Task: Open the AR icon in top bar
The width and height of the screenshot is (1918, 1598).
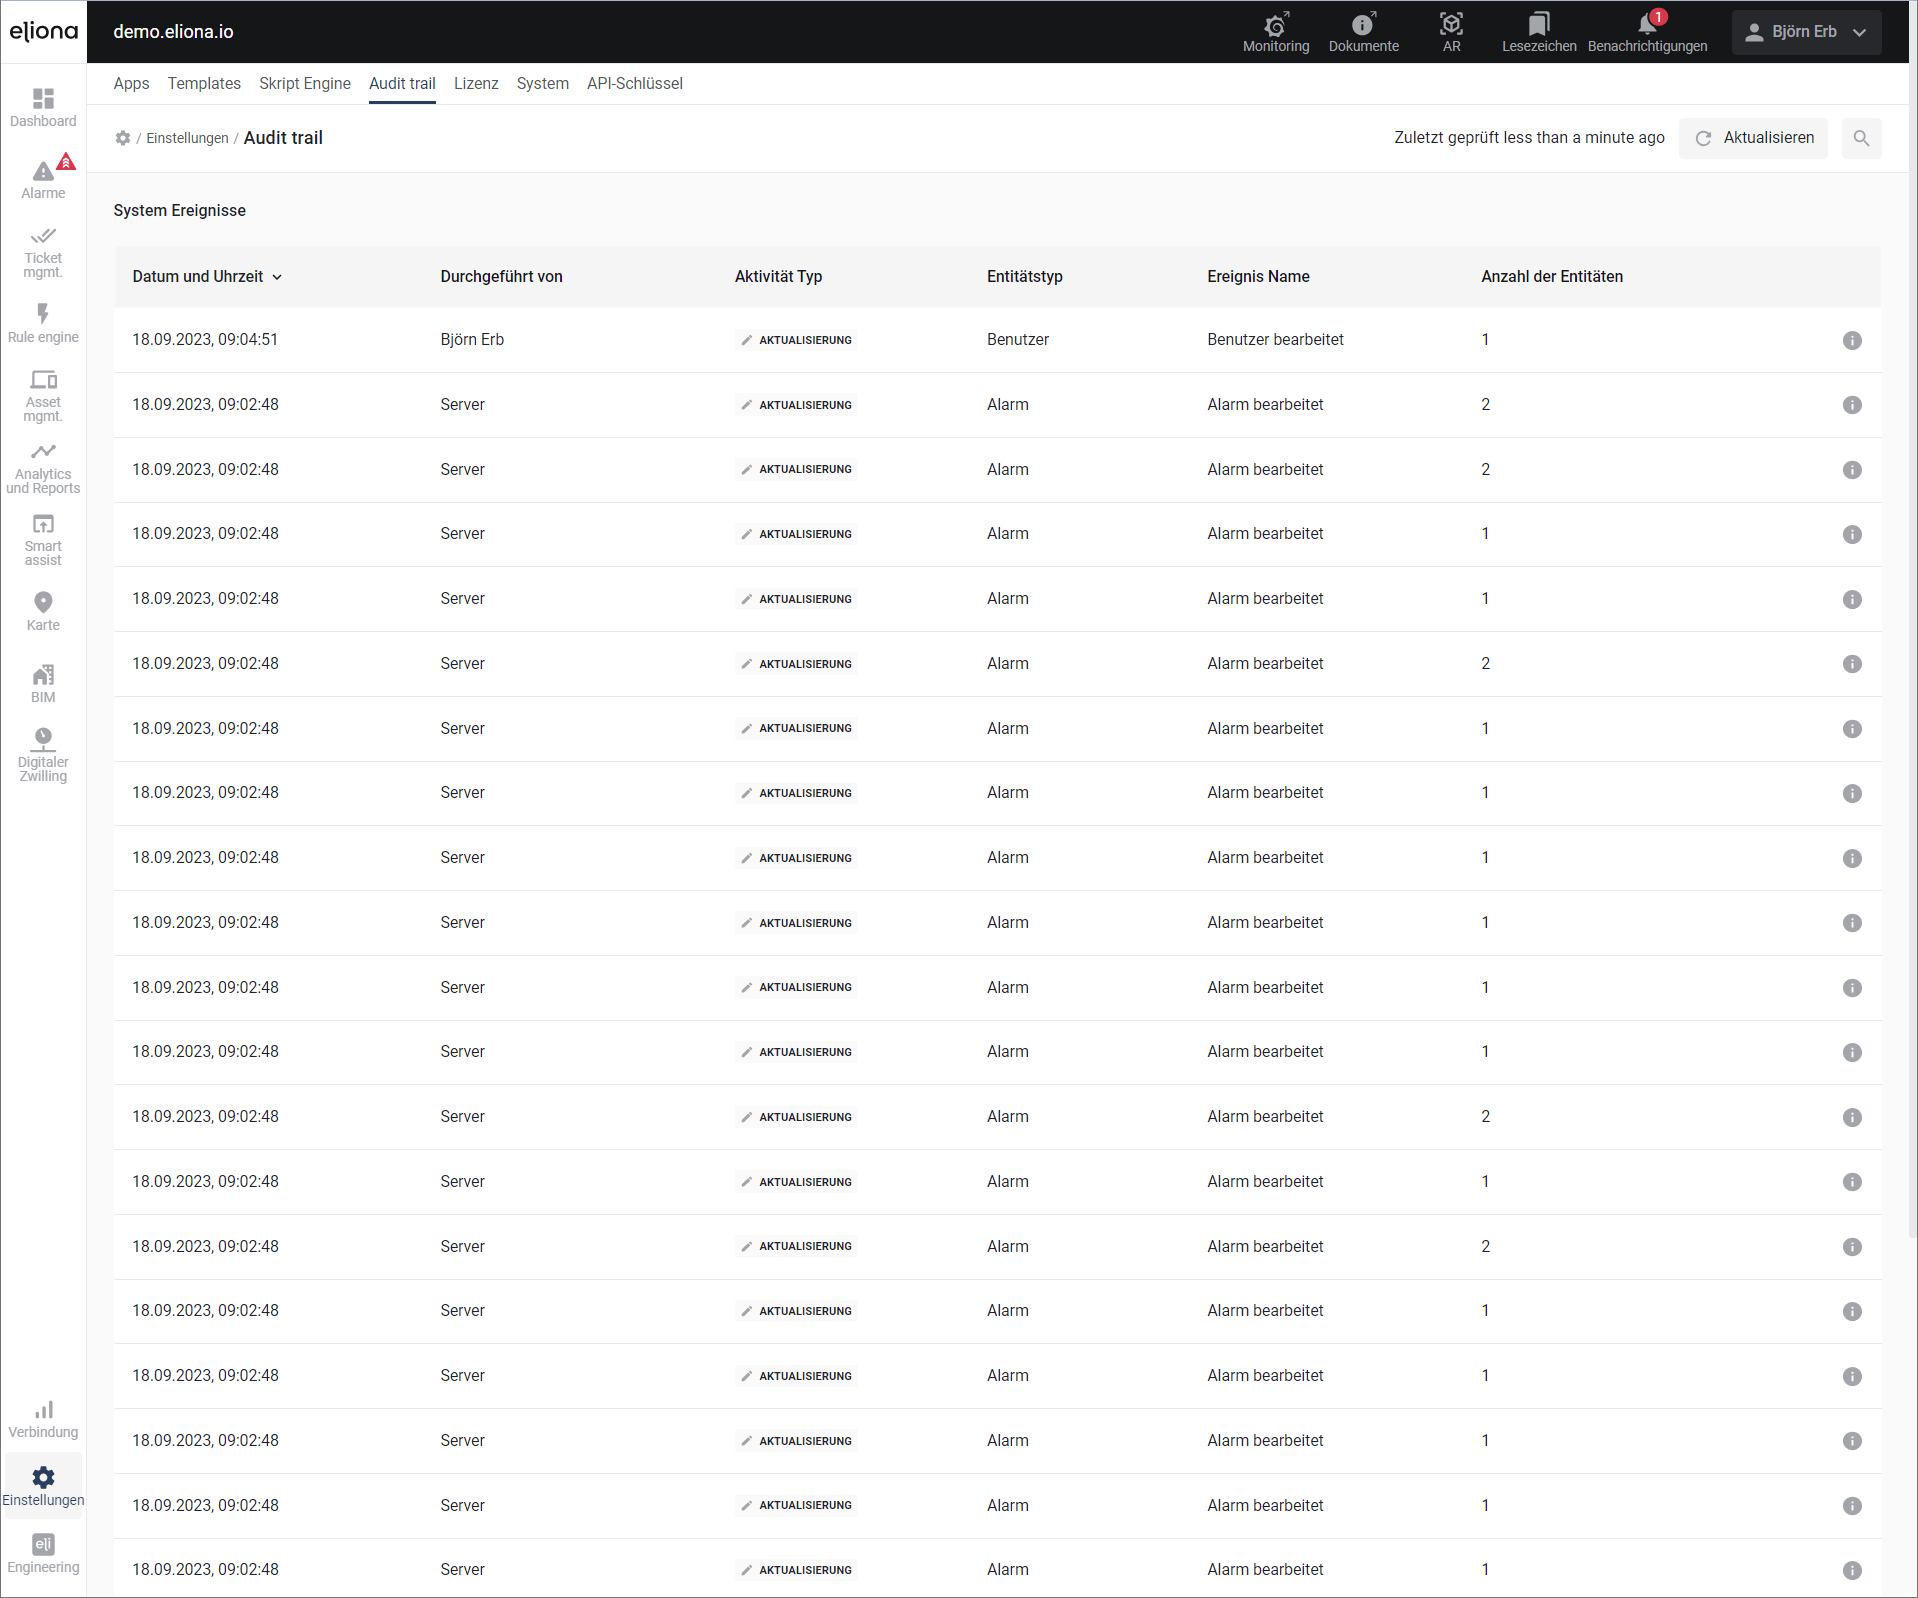Action: click(x=1451, y=32)
